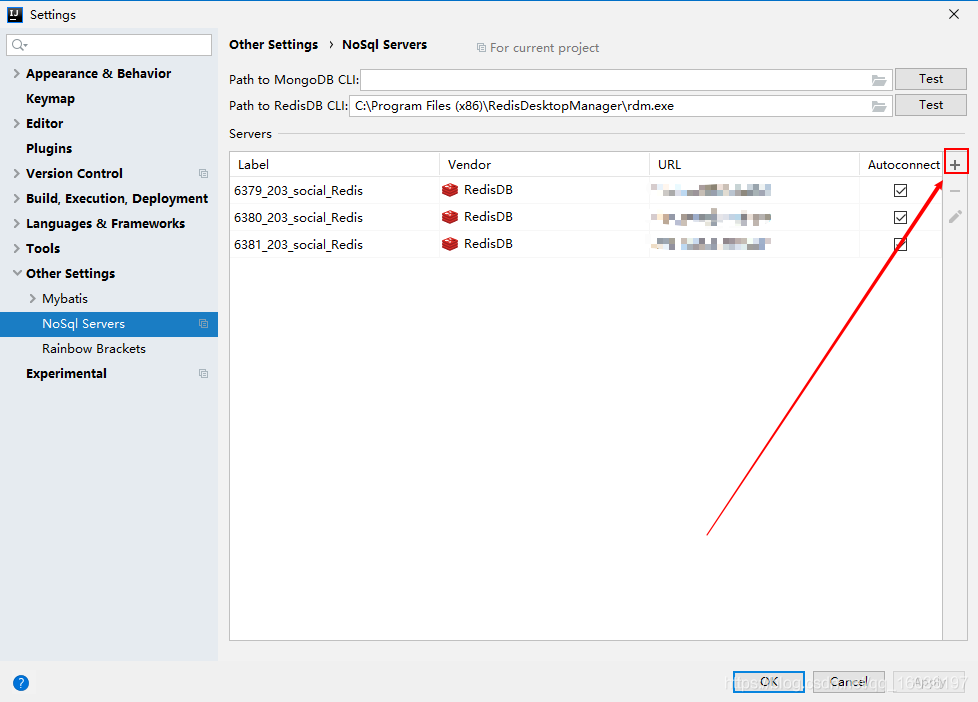978x702 pixels.
Task: Click the project-level icon beside Version Control
Action: 203,173
